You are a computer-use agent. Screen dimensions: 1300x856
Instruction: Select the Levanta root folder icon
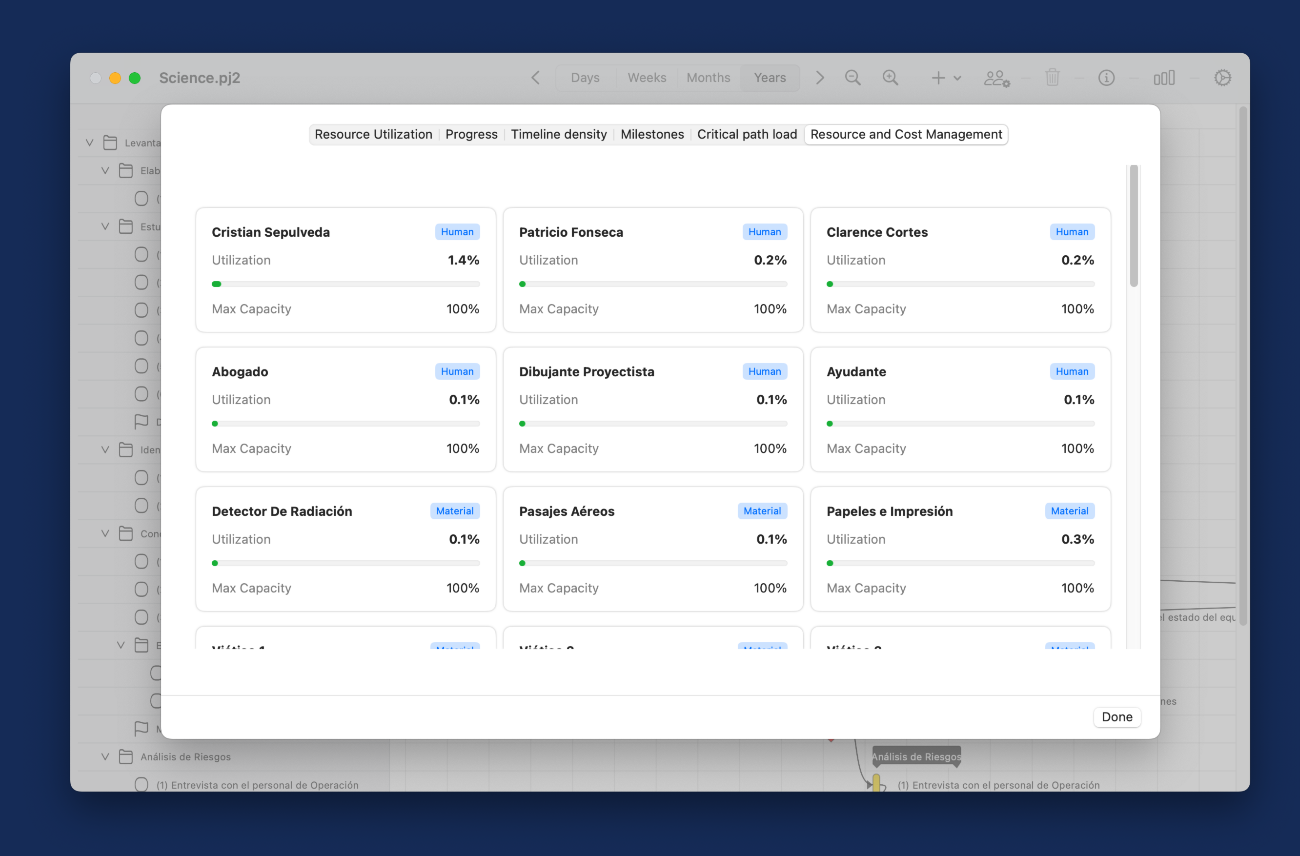[109, 143]
